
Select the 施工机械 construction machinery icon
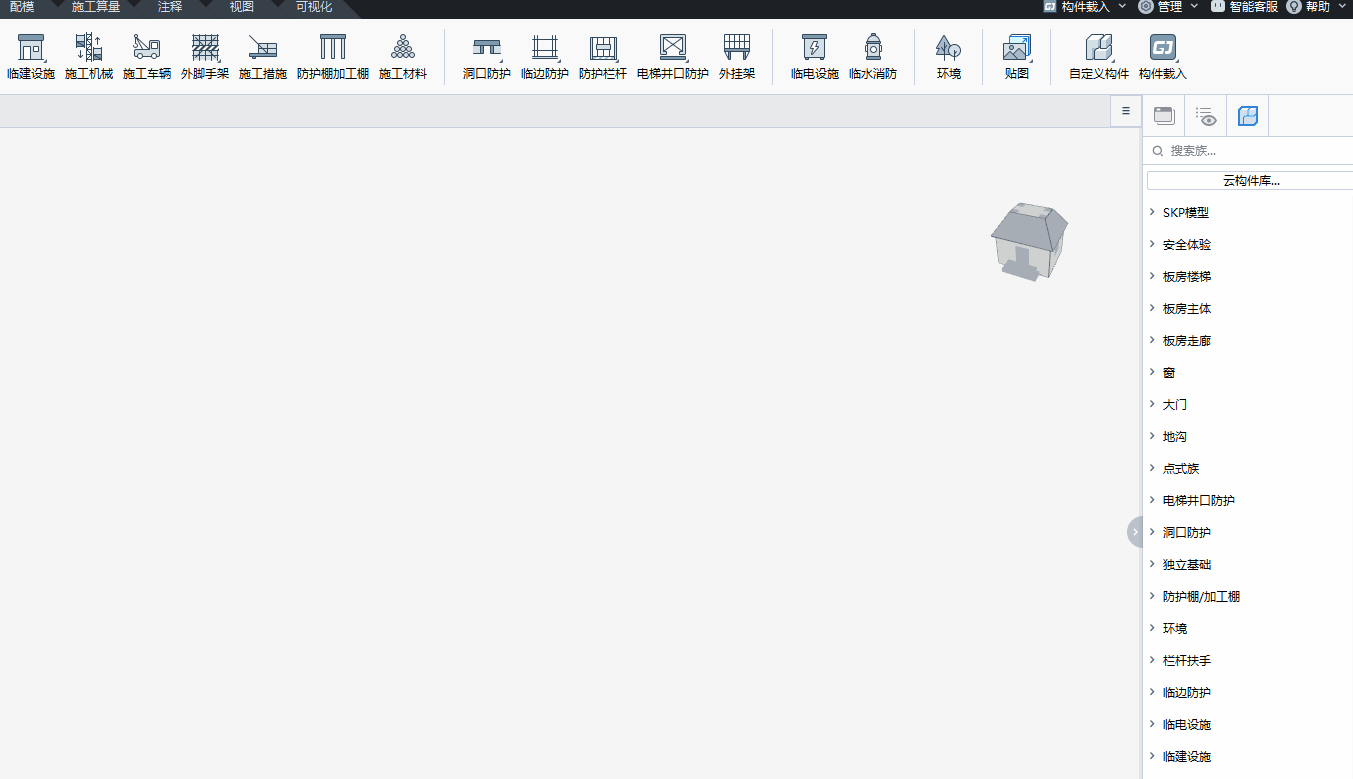89,57
